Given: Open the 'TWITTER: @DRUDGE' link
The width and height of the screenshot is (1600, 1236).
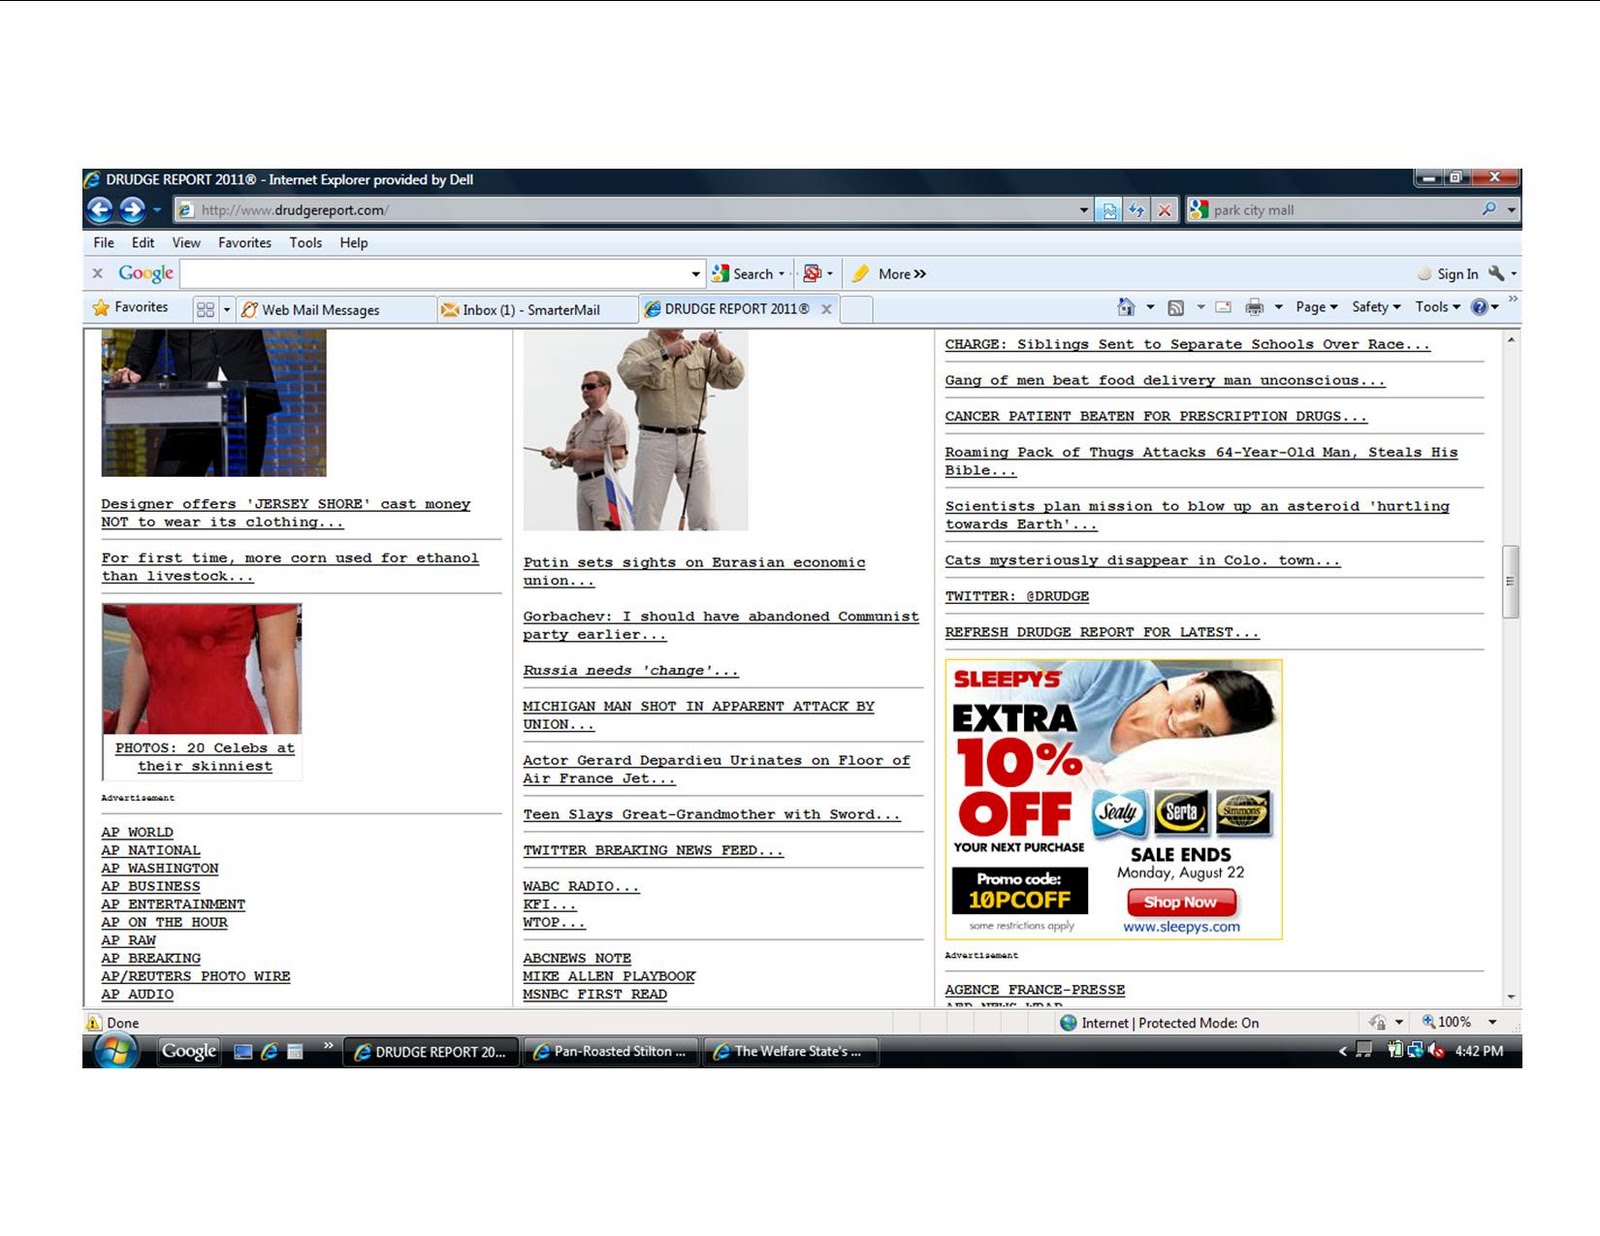Looking at the screenshot, I should [x=1017, y=596].
